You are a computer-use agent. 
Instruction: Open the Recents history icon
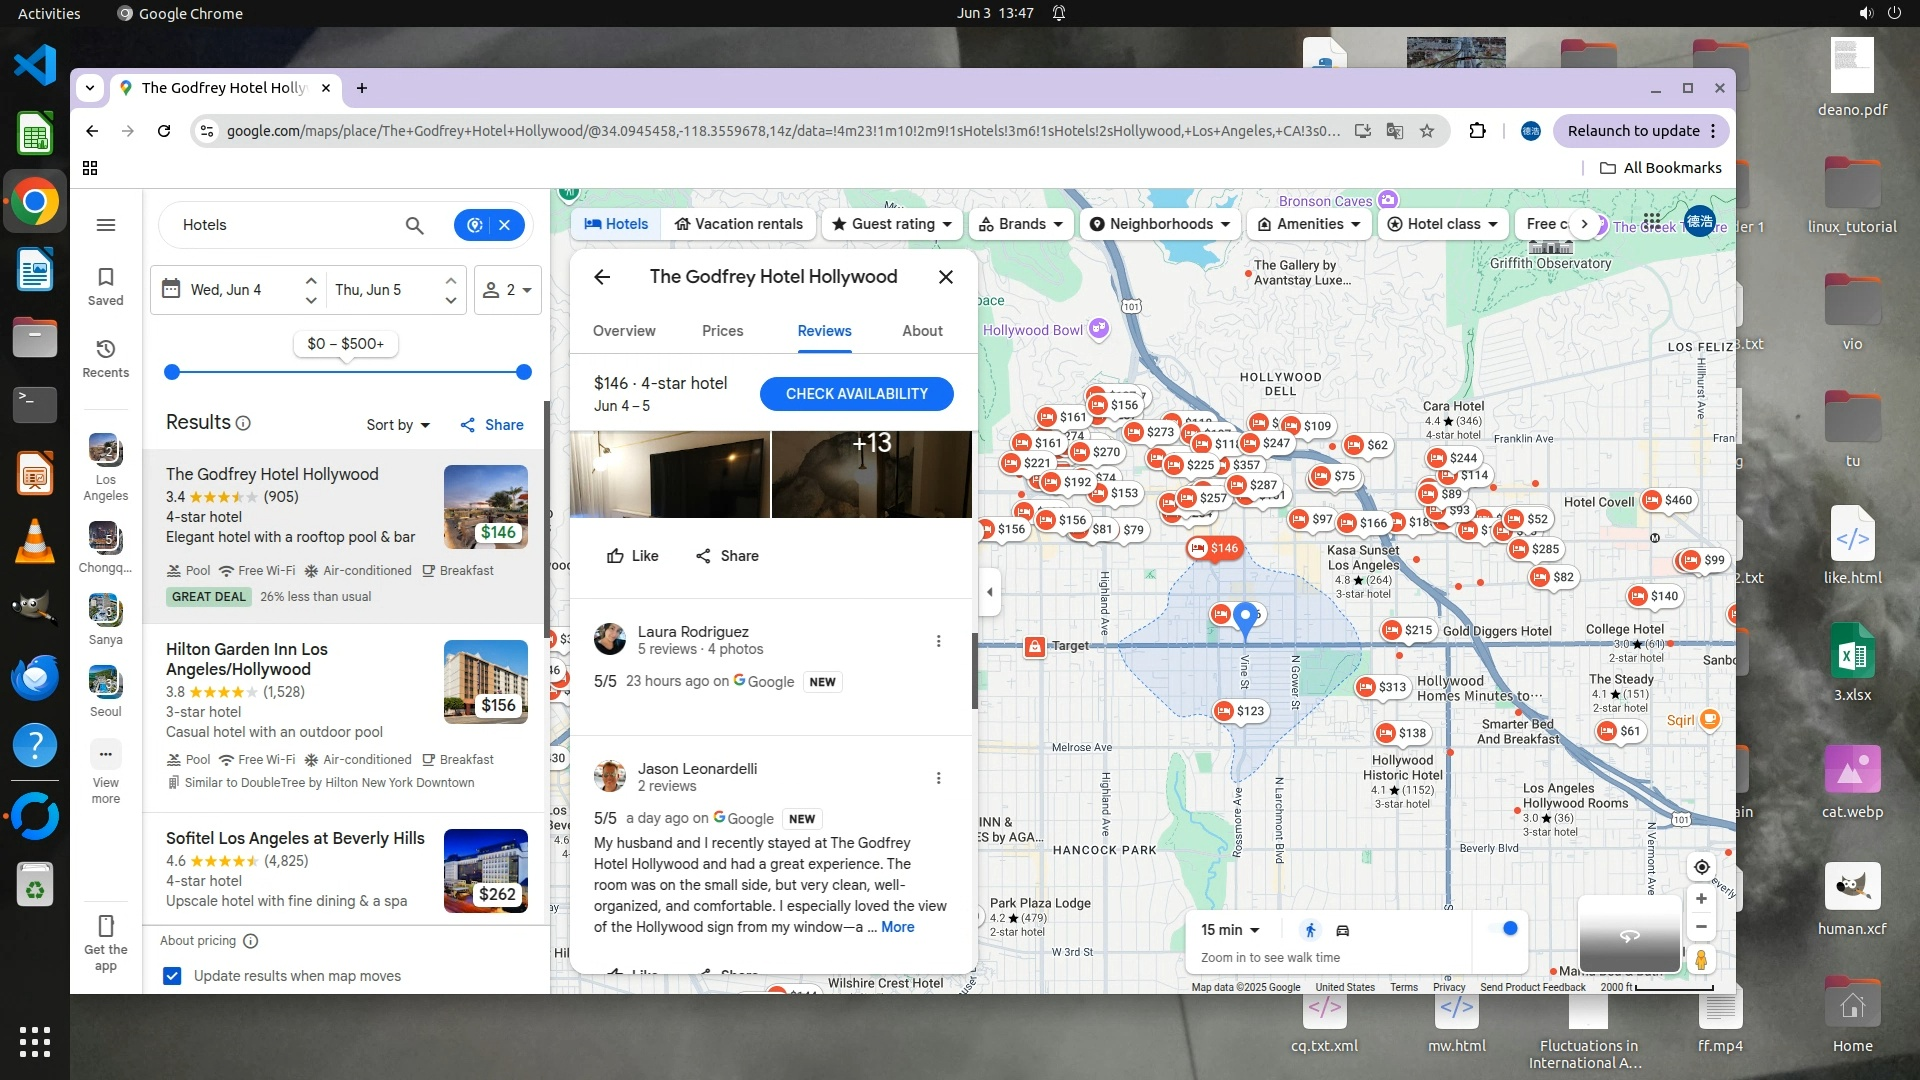click(105, 349)
